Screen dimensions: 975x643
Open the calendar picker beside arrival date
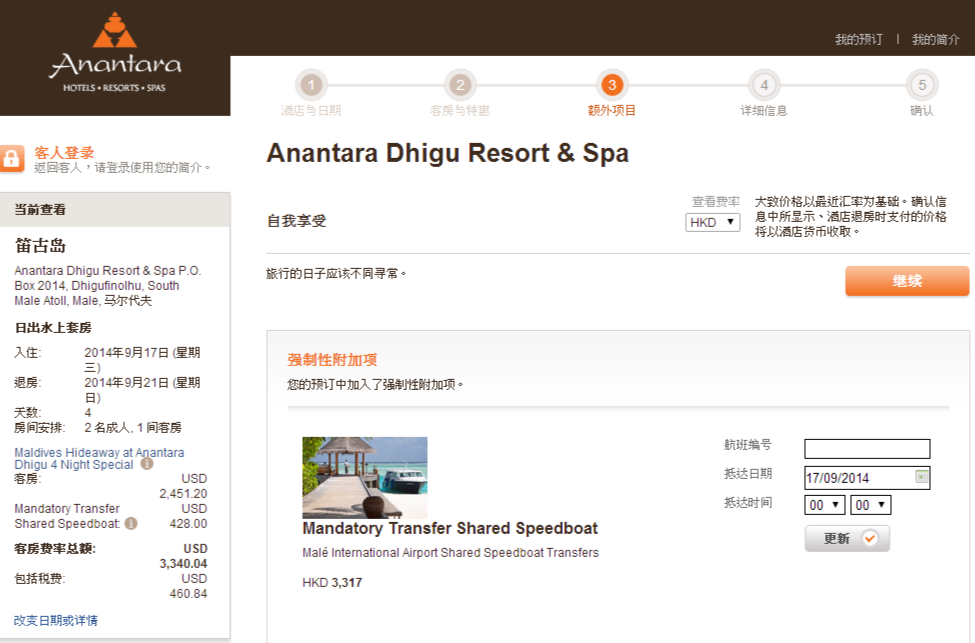tap(922, 477)
